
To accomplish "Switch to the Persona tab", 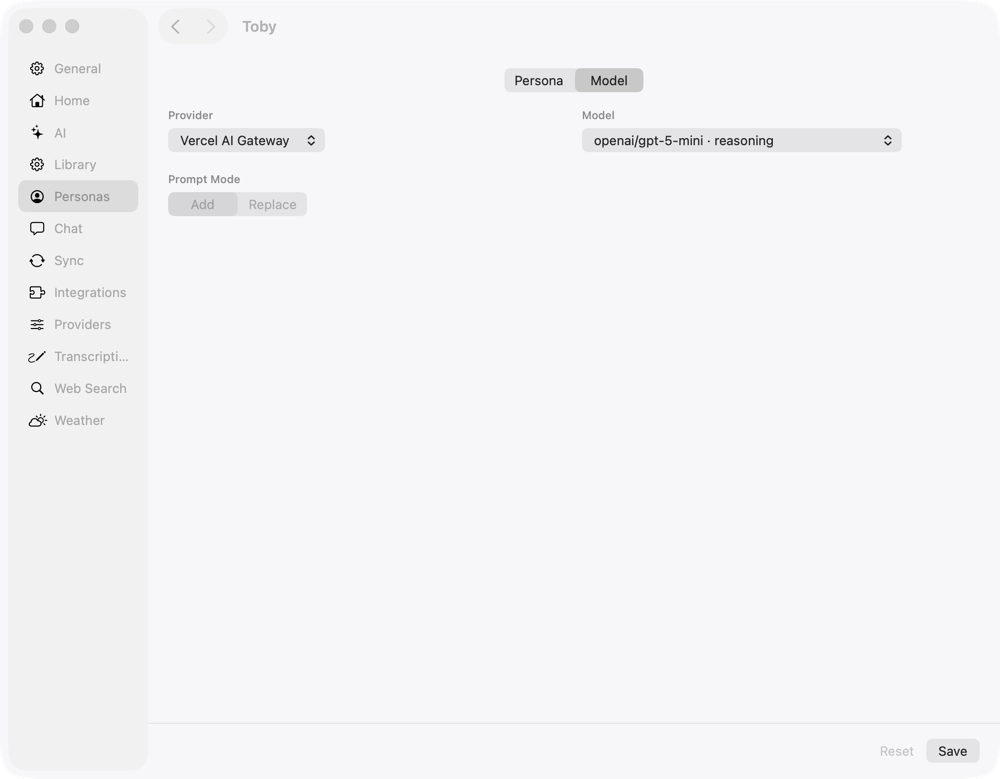I will 539,80.
